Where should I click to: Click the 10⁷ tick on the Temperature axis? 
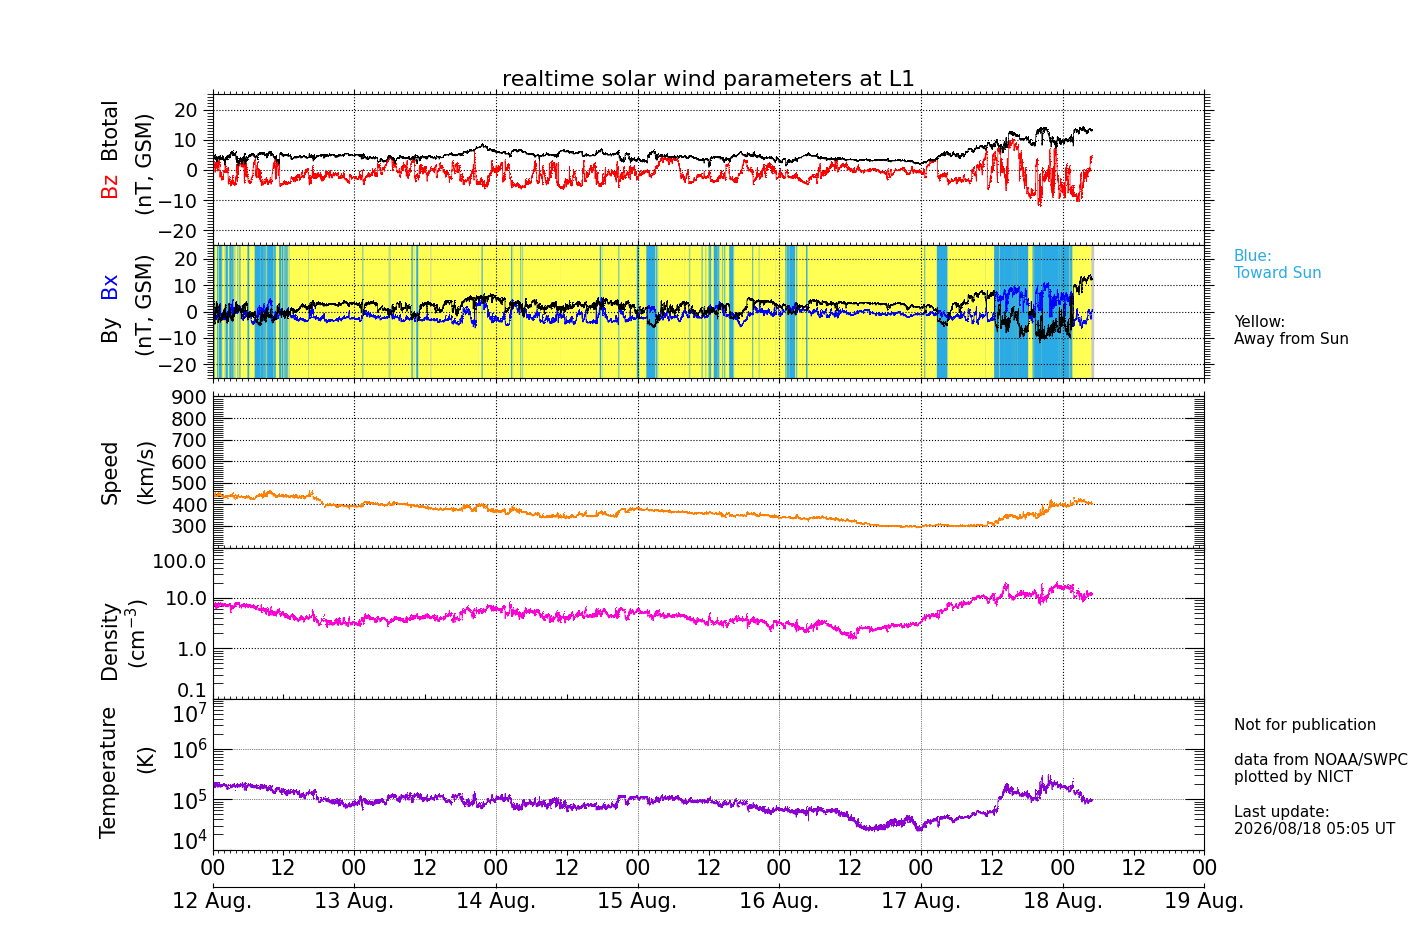point(189,714)
